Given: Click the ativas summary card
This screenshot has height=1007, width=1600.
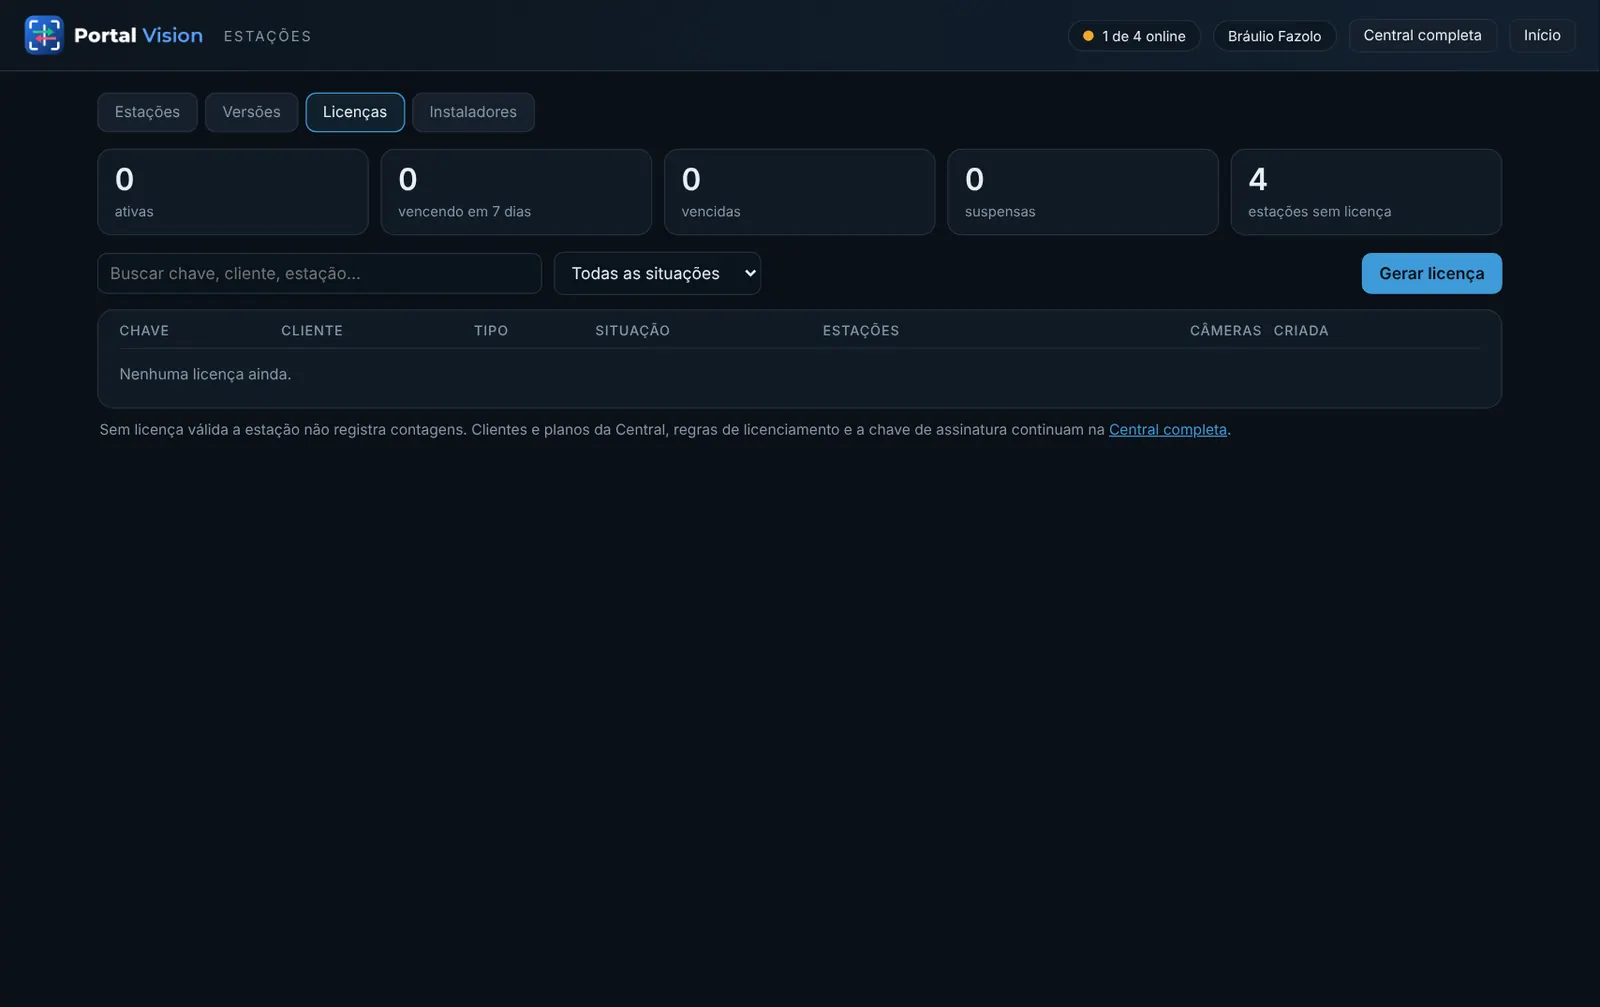Looking at the screenshot, I should click(x=232, y=192).
